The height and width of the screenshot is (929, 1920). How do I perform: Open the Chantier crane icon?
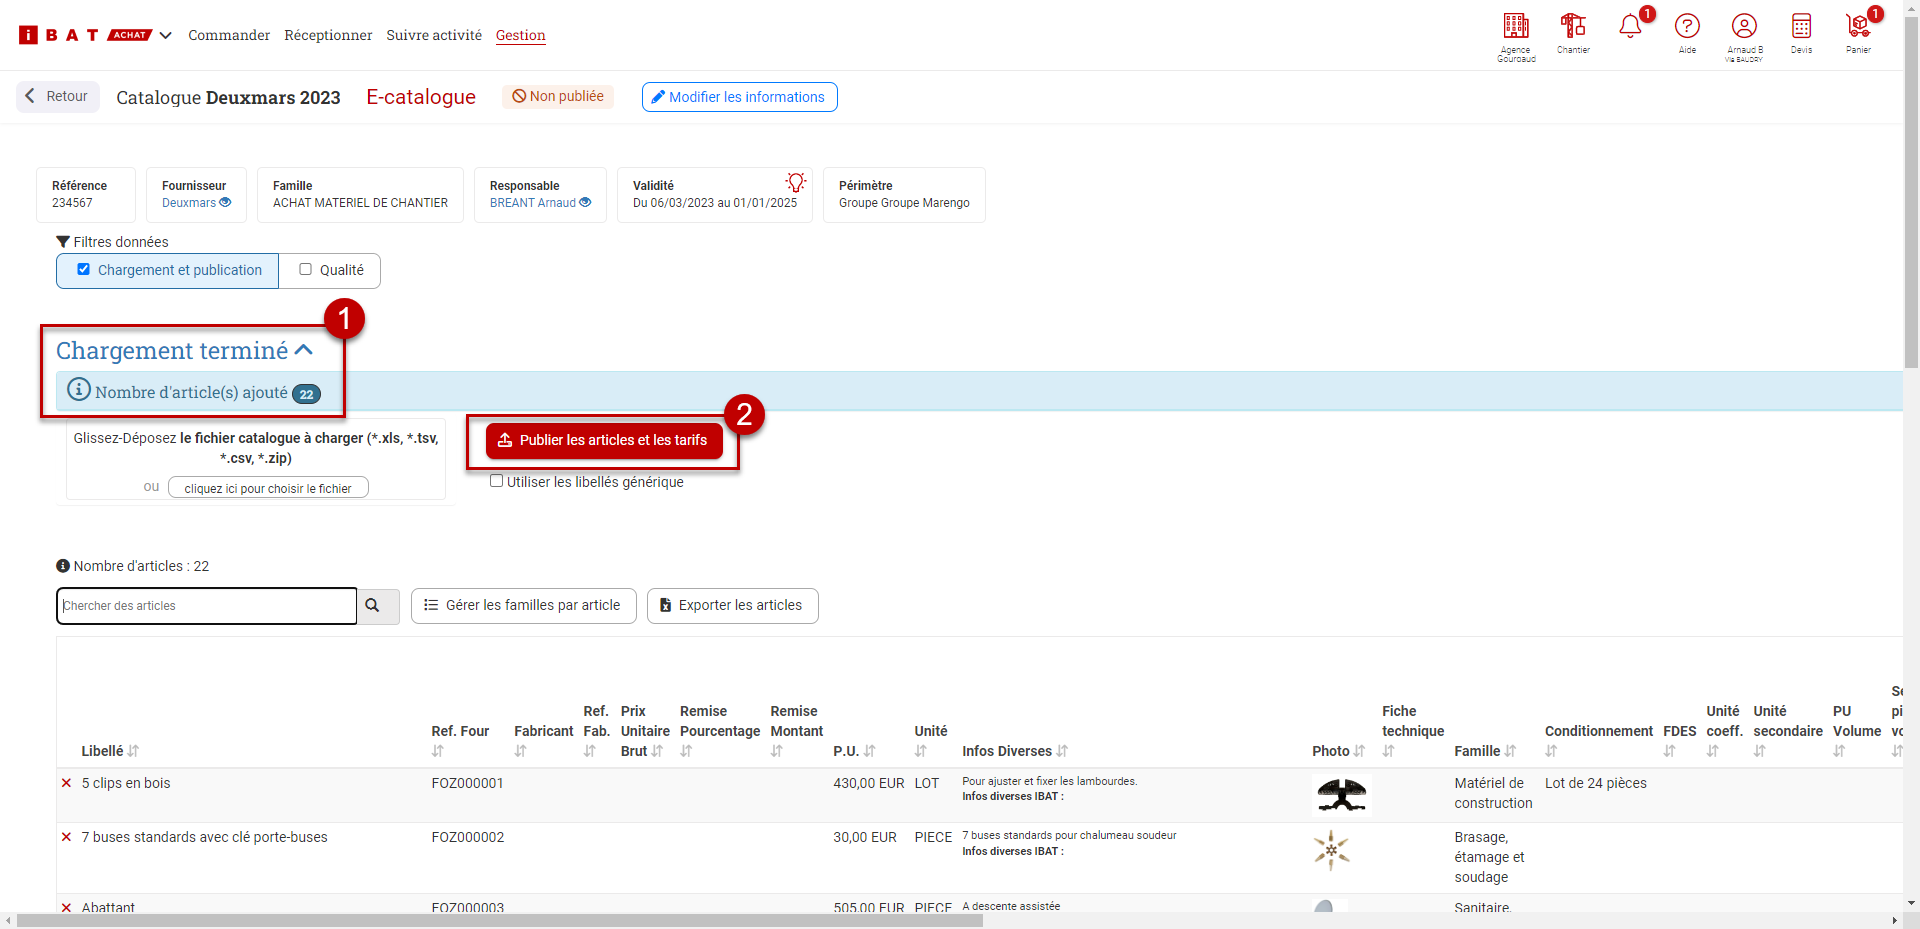coord(1572,27)
